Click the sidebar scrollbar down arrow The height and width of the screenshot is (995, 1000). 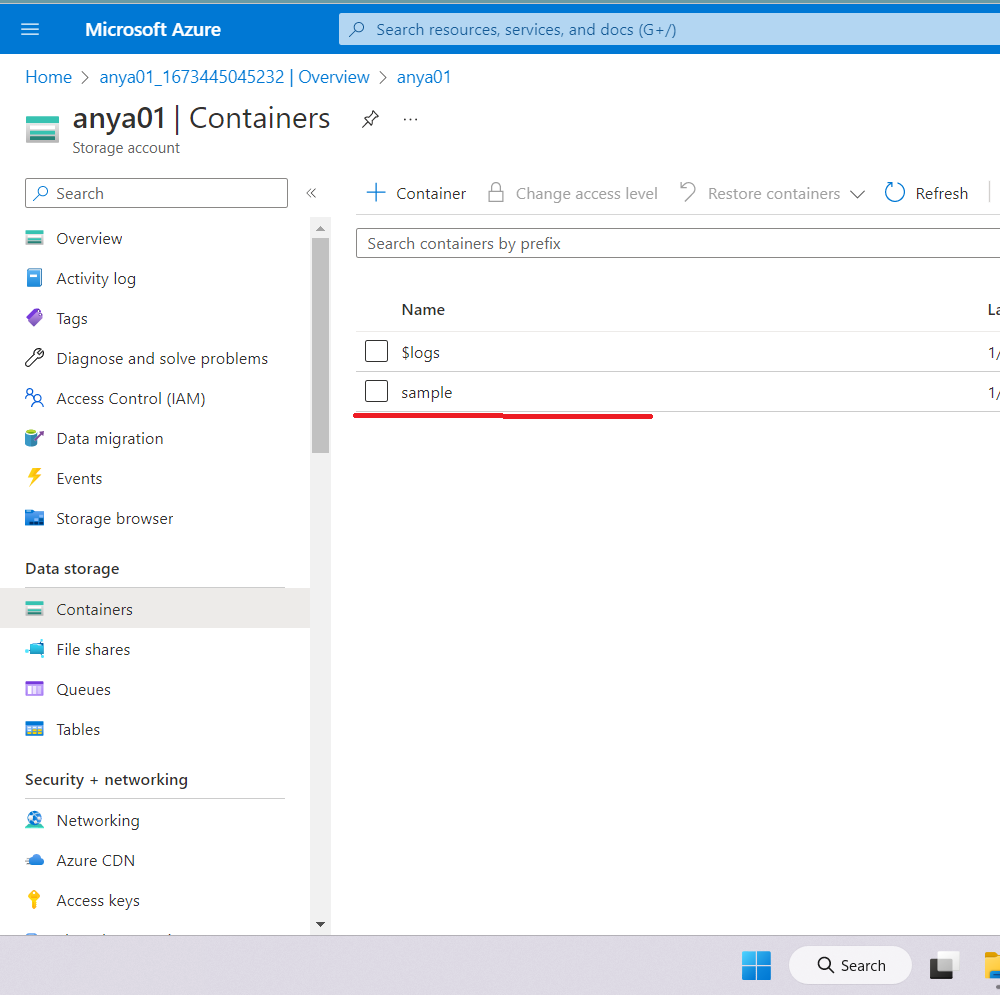click(x=320, y=924)
